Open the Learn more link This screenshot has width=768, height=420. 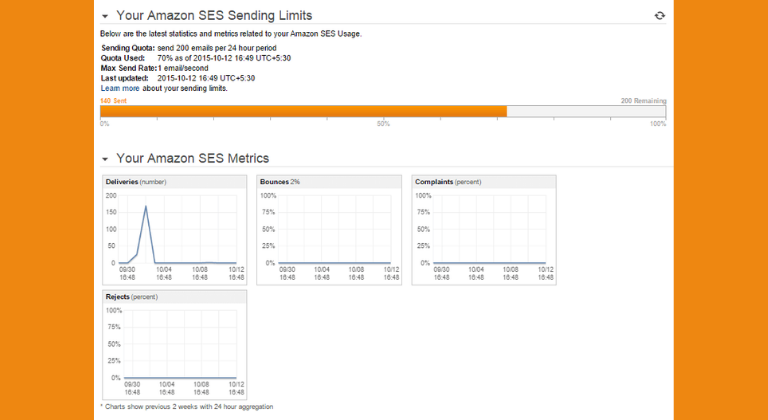(120, 88)
